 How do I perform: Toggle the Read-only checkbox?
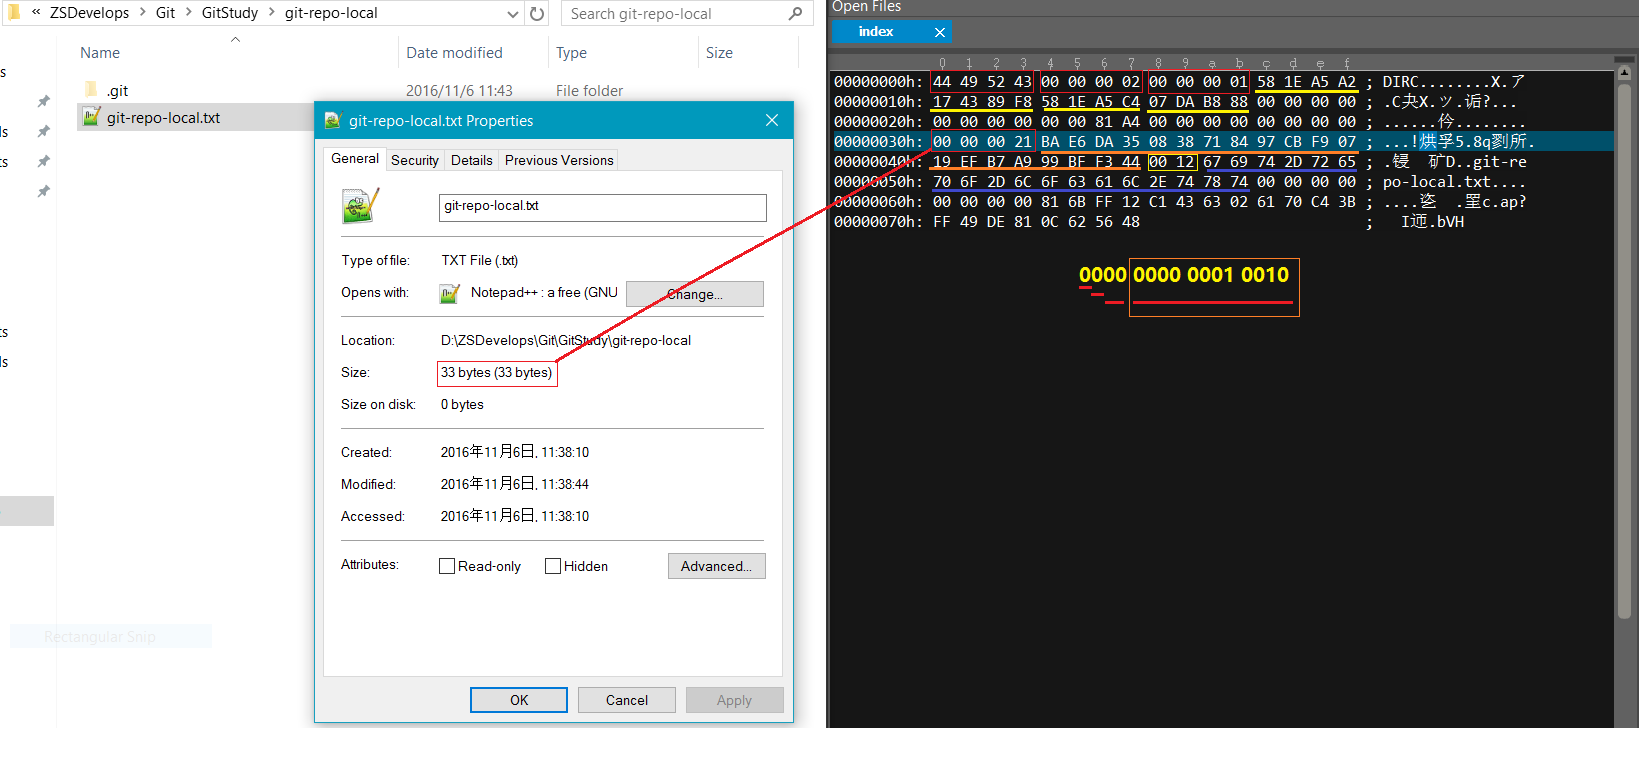(x=447, y=566)
